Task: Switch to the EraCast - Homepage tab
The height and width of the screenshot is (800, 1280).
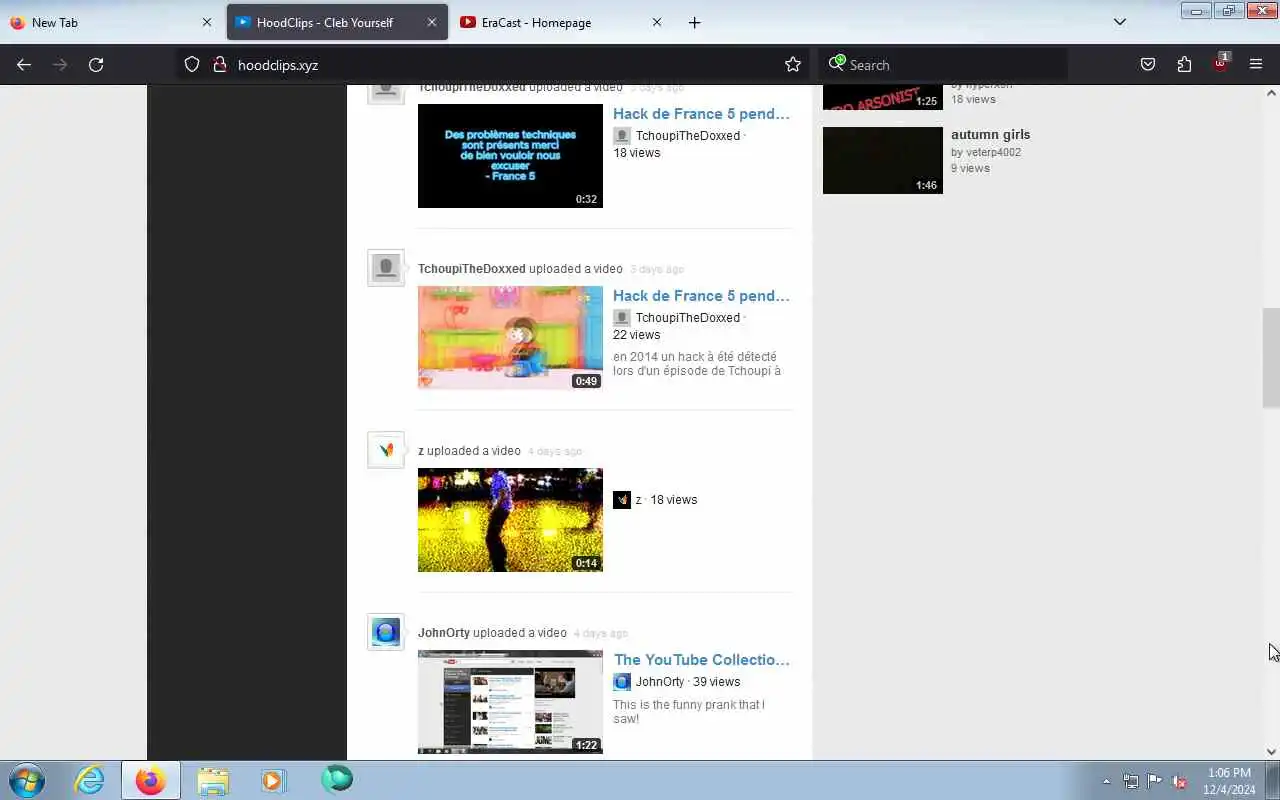Action: click(x=560, y=22)
